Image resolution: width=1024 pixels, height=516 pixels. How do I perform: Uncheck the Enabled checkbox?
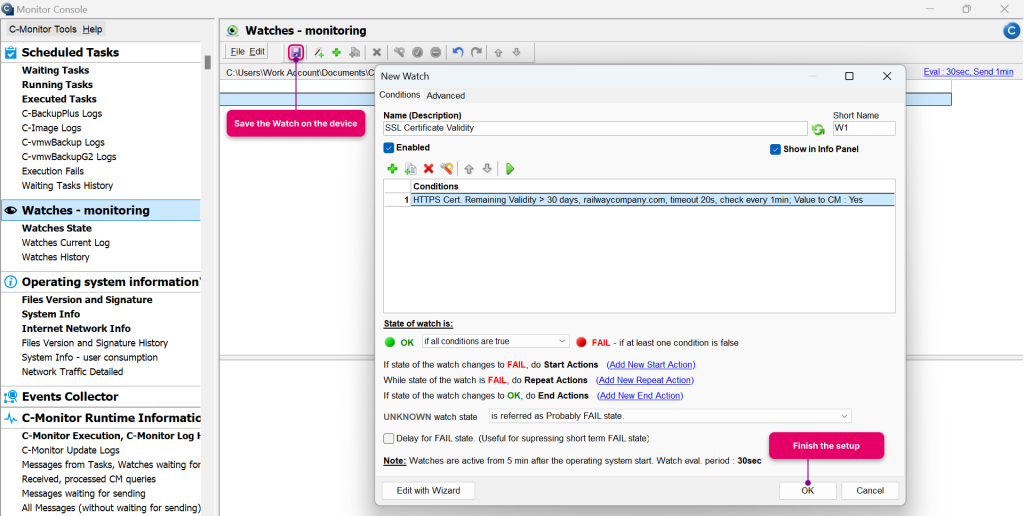389,148
